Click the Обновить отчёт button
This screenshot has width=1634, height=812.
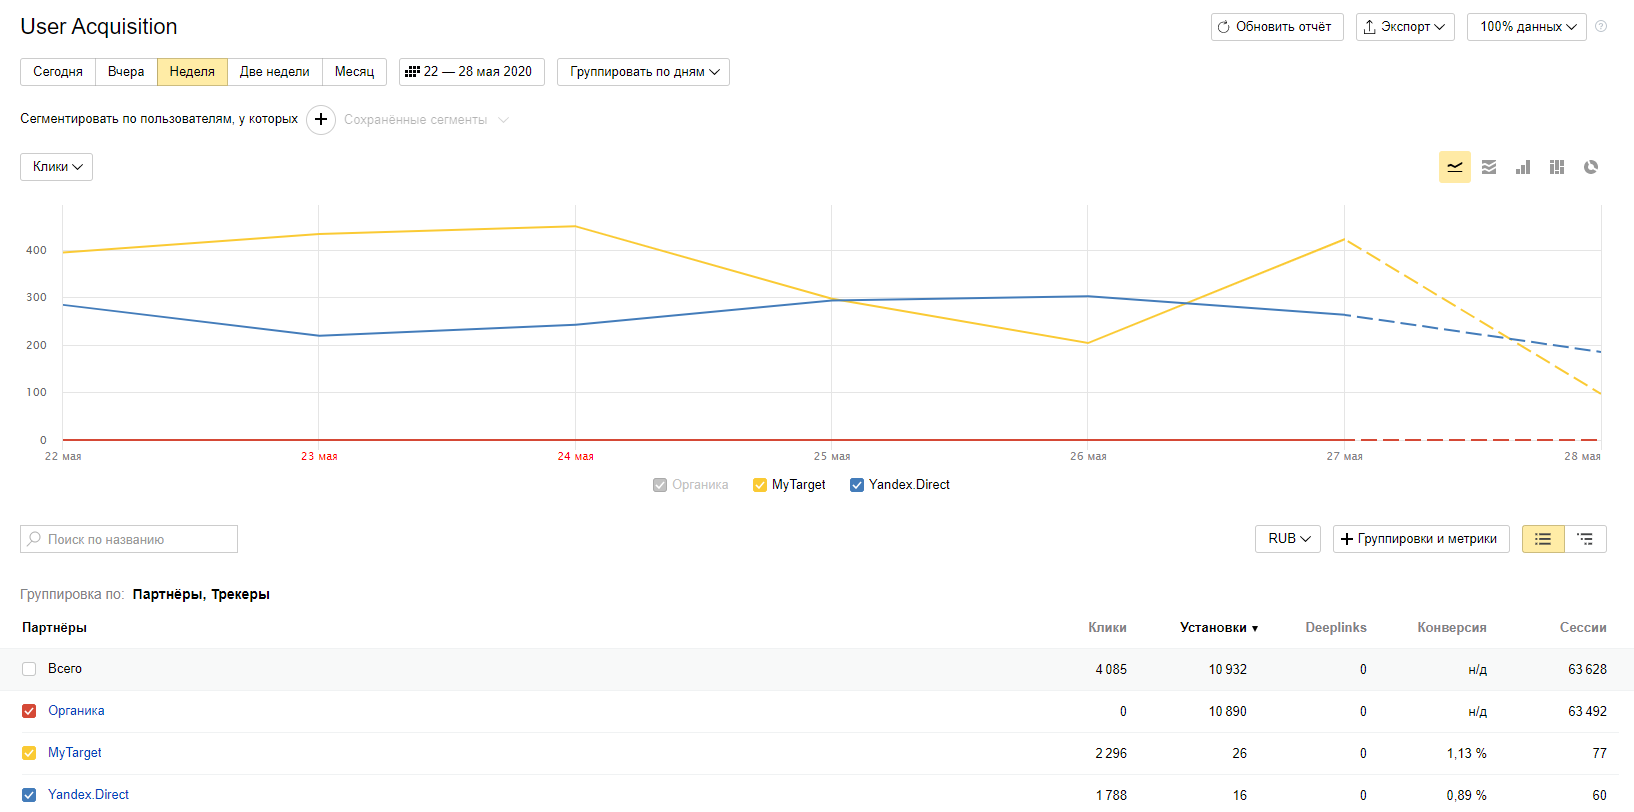pos(1274,27)
